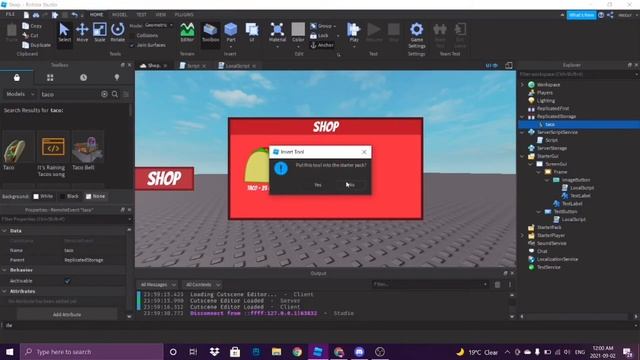Clear the Toolbox search text
The image size is (640, 360).
[104, 94]
